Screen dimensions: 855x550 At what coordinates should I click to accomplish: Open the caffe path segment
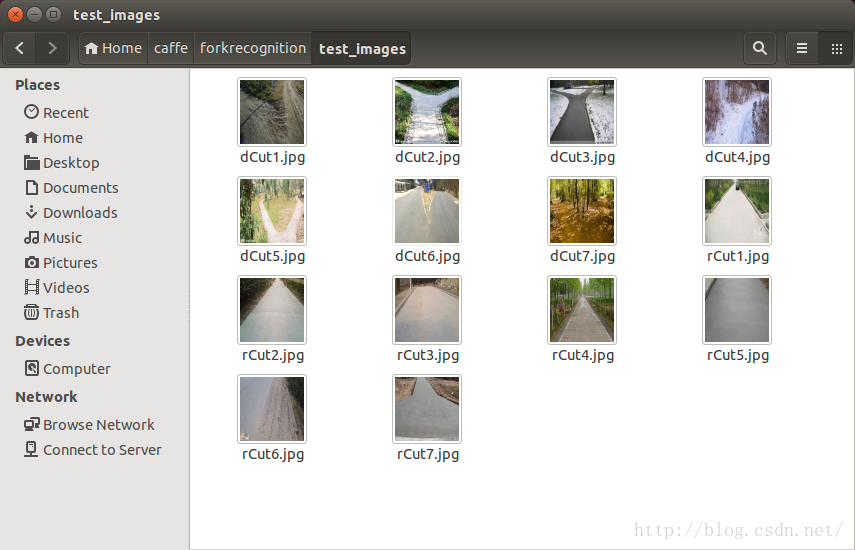(x=171, y=49)
